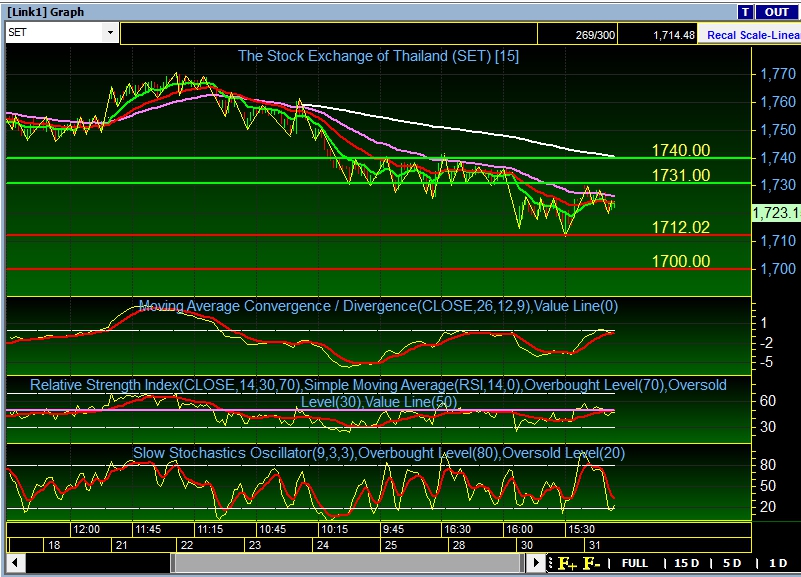Click date marker 28 on timeline
The width and height of the screenshot is (801, 577).
(459, 545)
